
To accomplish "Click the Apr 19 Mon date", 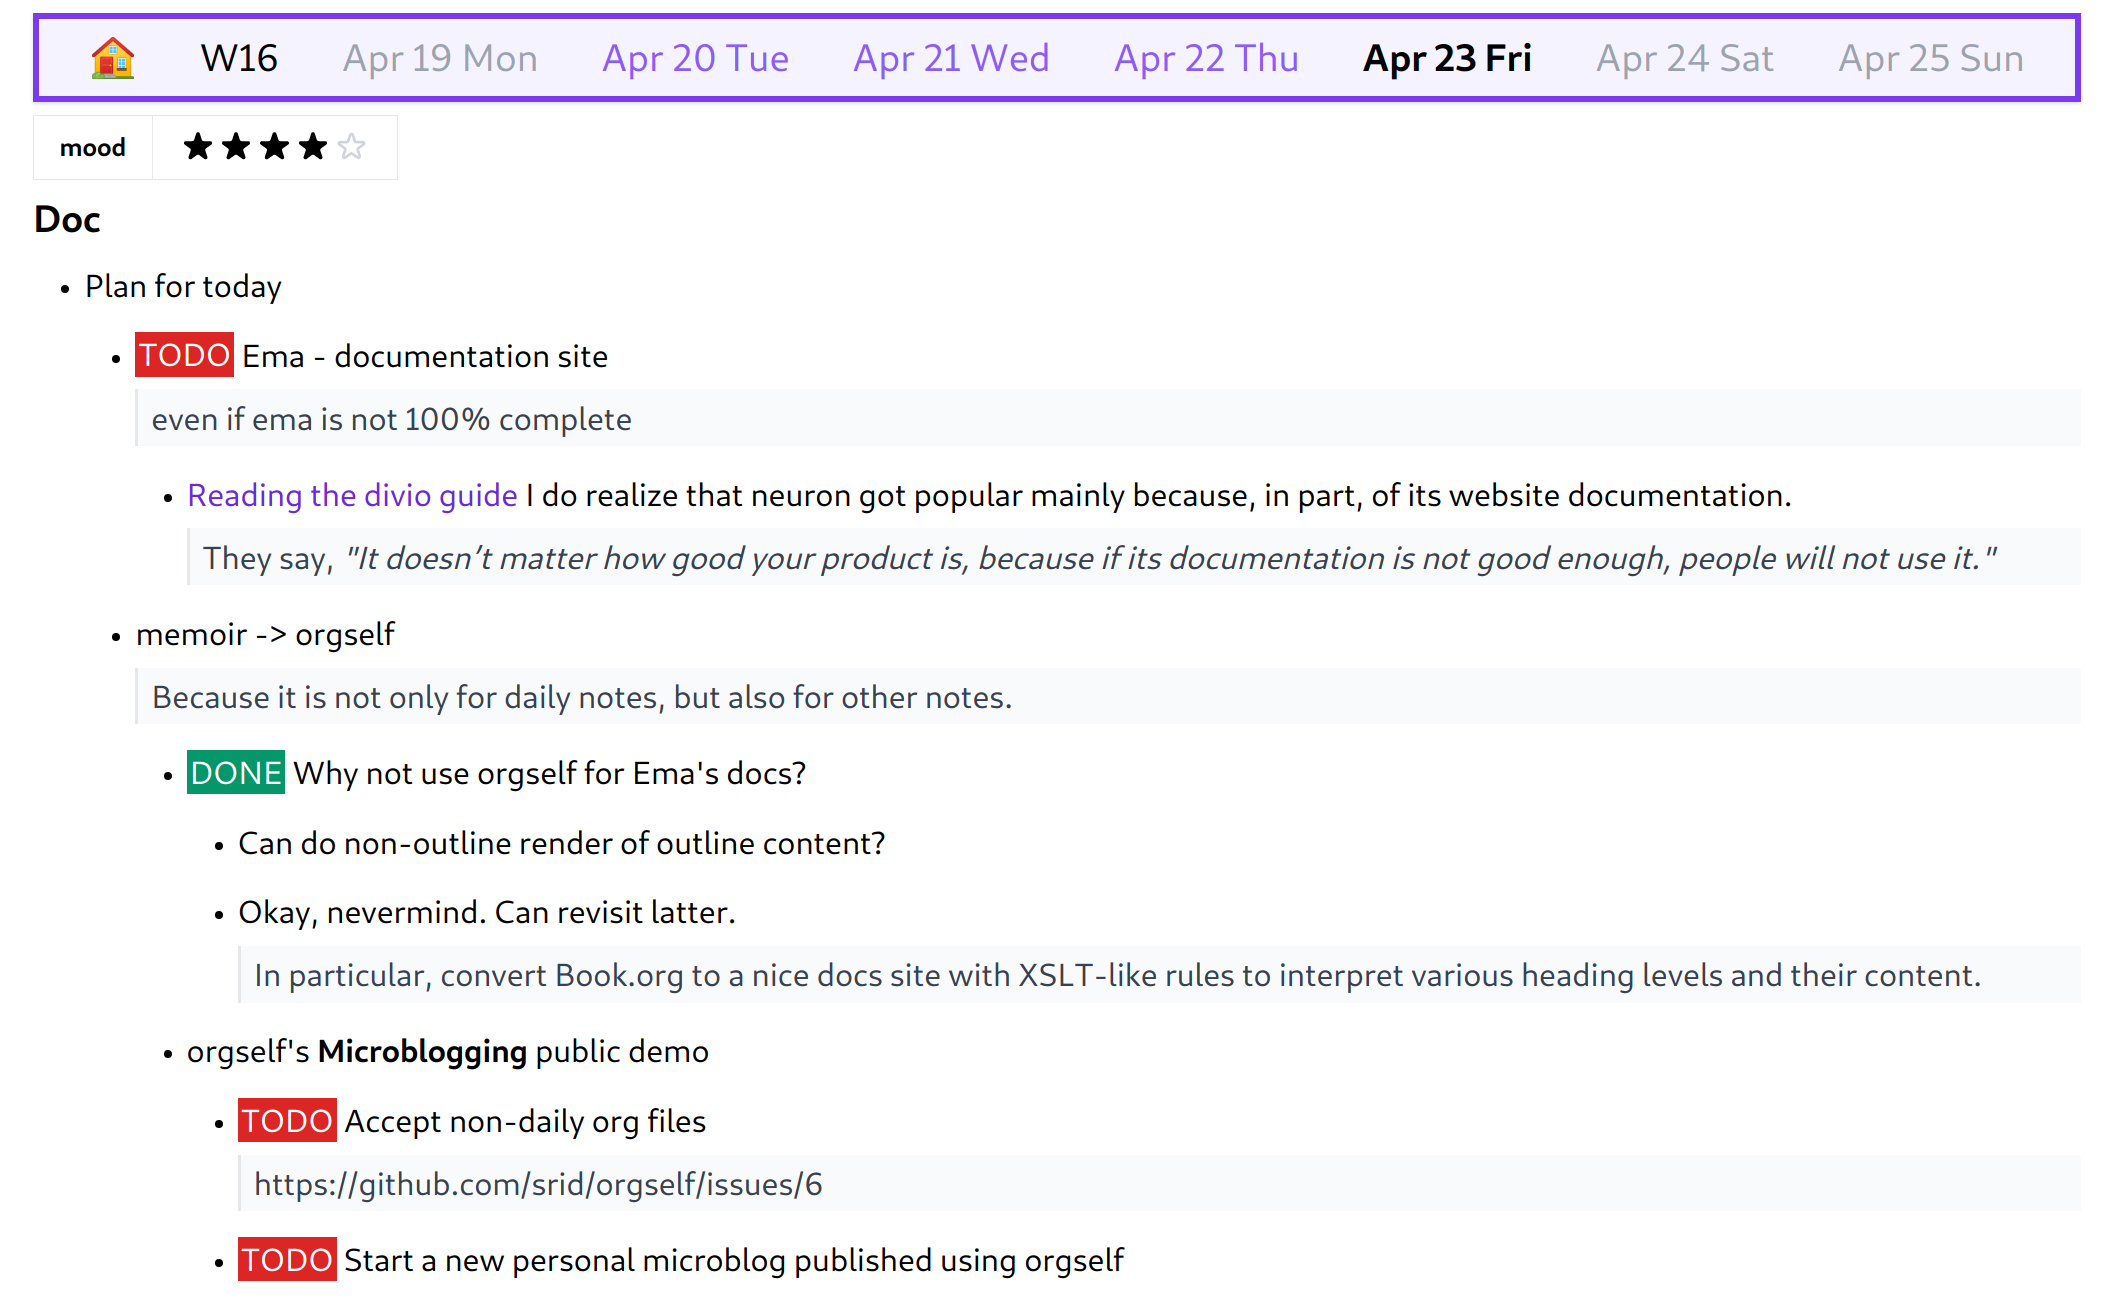I will click(440, 58).
